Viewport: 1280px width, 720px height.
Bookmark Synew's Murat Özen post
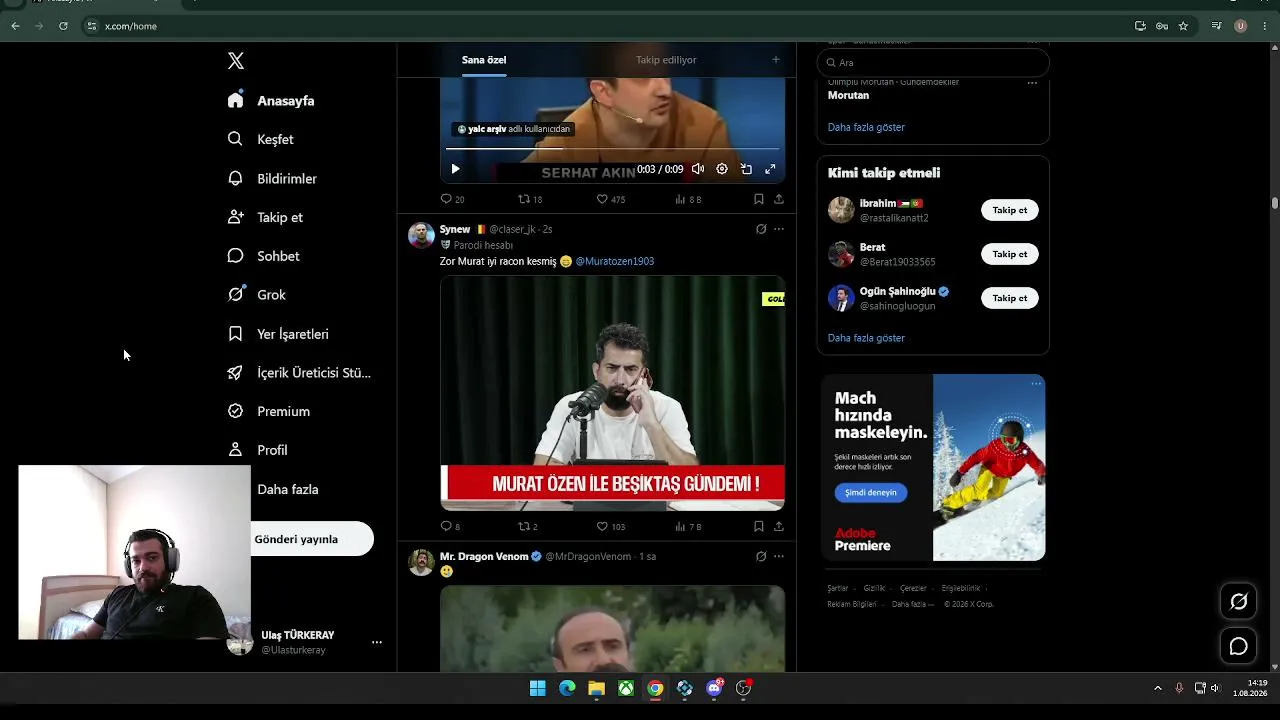tap(759, 526)
